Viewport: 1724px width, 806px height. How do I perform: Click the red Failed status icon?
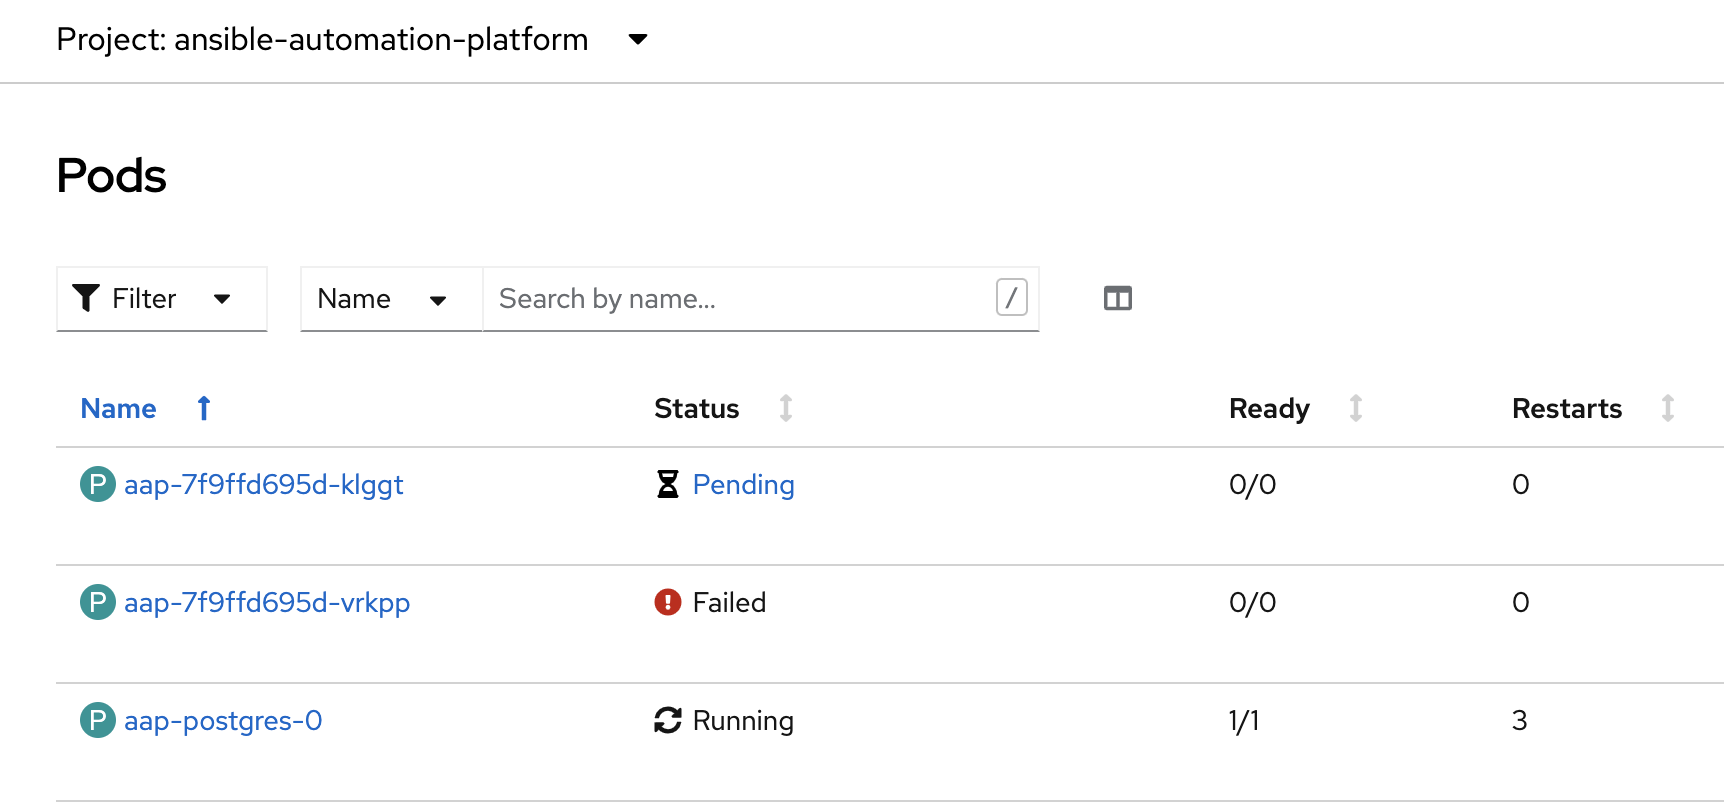[x=667, y=603]
